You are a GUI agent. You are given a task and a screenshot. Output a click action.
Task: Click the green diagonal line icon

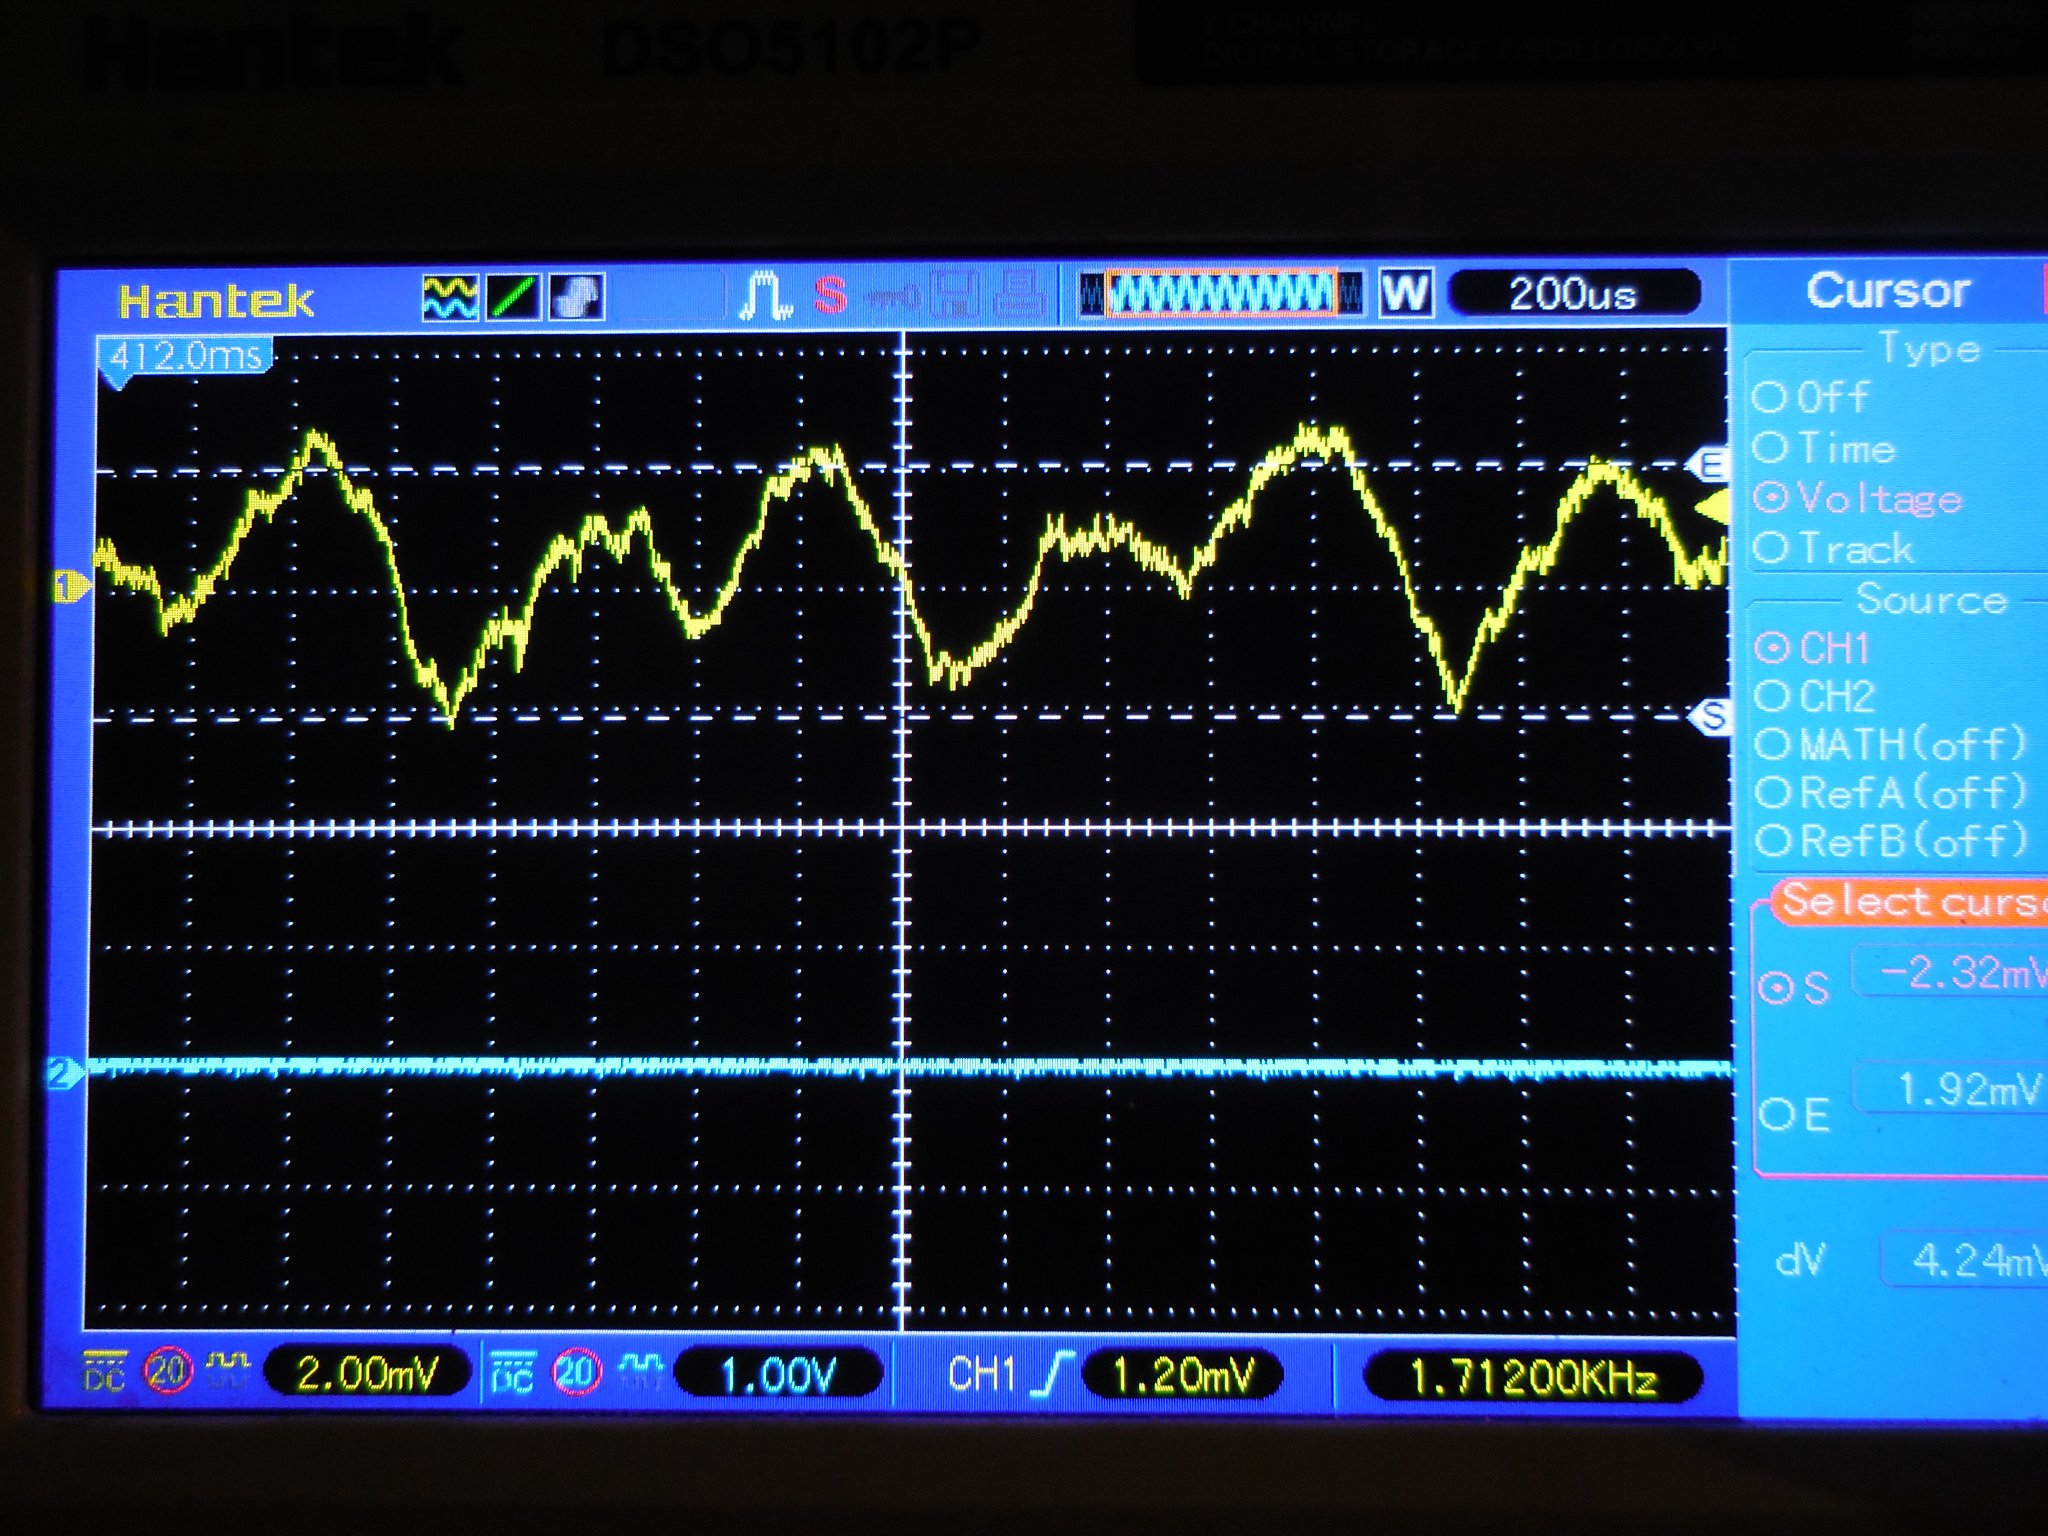(x=512, y=297)
